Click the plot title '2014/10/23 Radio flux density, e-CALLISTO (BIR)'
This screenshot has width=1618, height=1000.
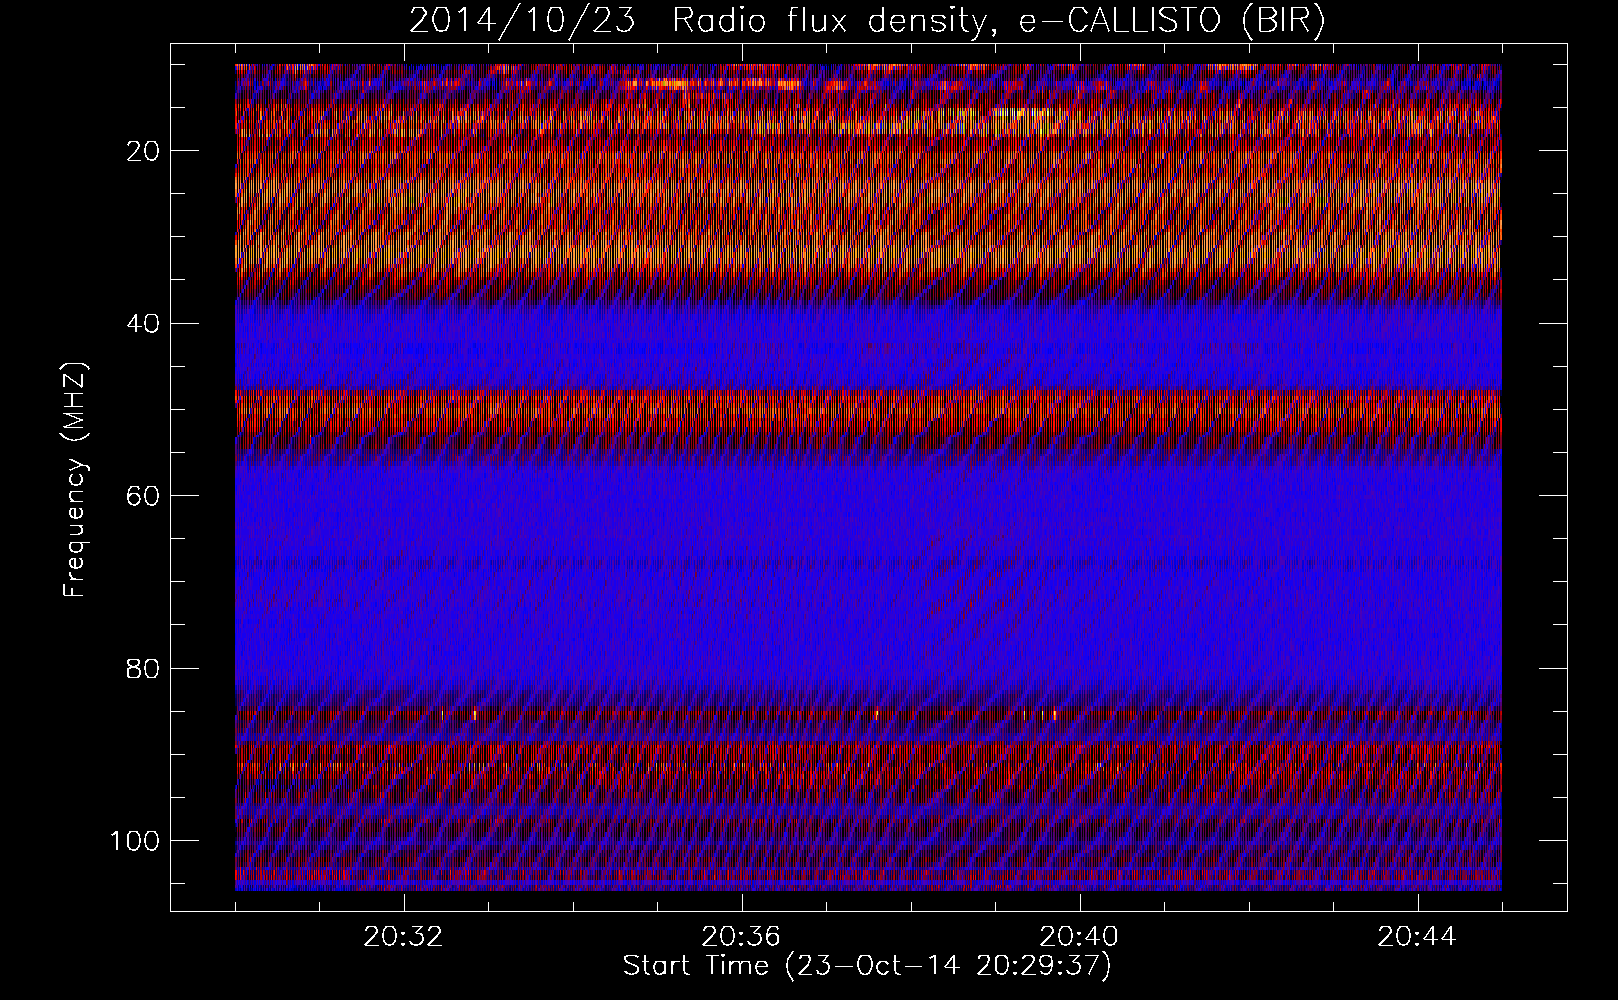click(x=867, y=21)
